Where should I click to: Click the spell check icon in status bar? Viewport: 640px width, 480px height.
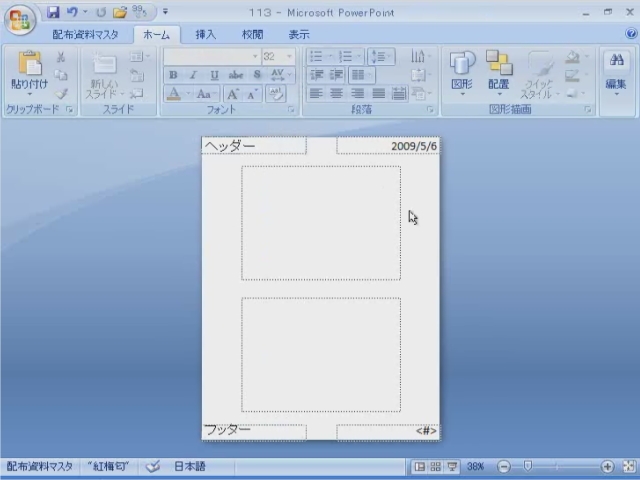153,466
